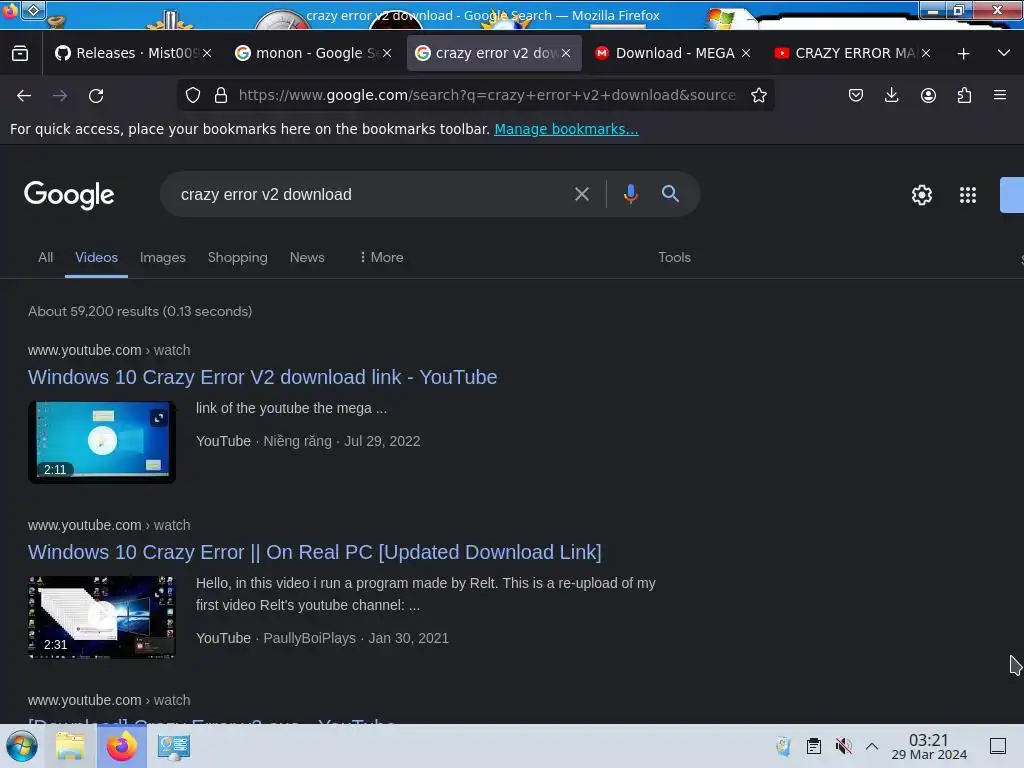The height and width of the screenshot is (768, 1024).
Task: Click Firefox taskbar button
Action: (121, 746)
